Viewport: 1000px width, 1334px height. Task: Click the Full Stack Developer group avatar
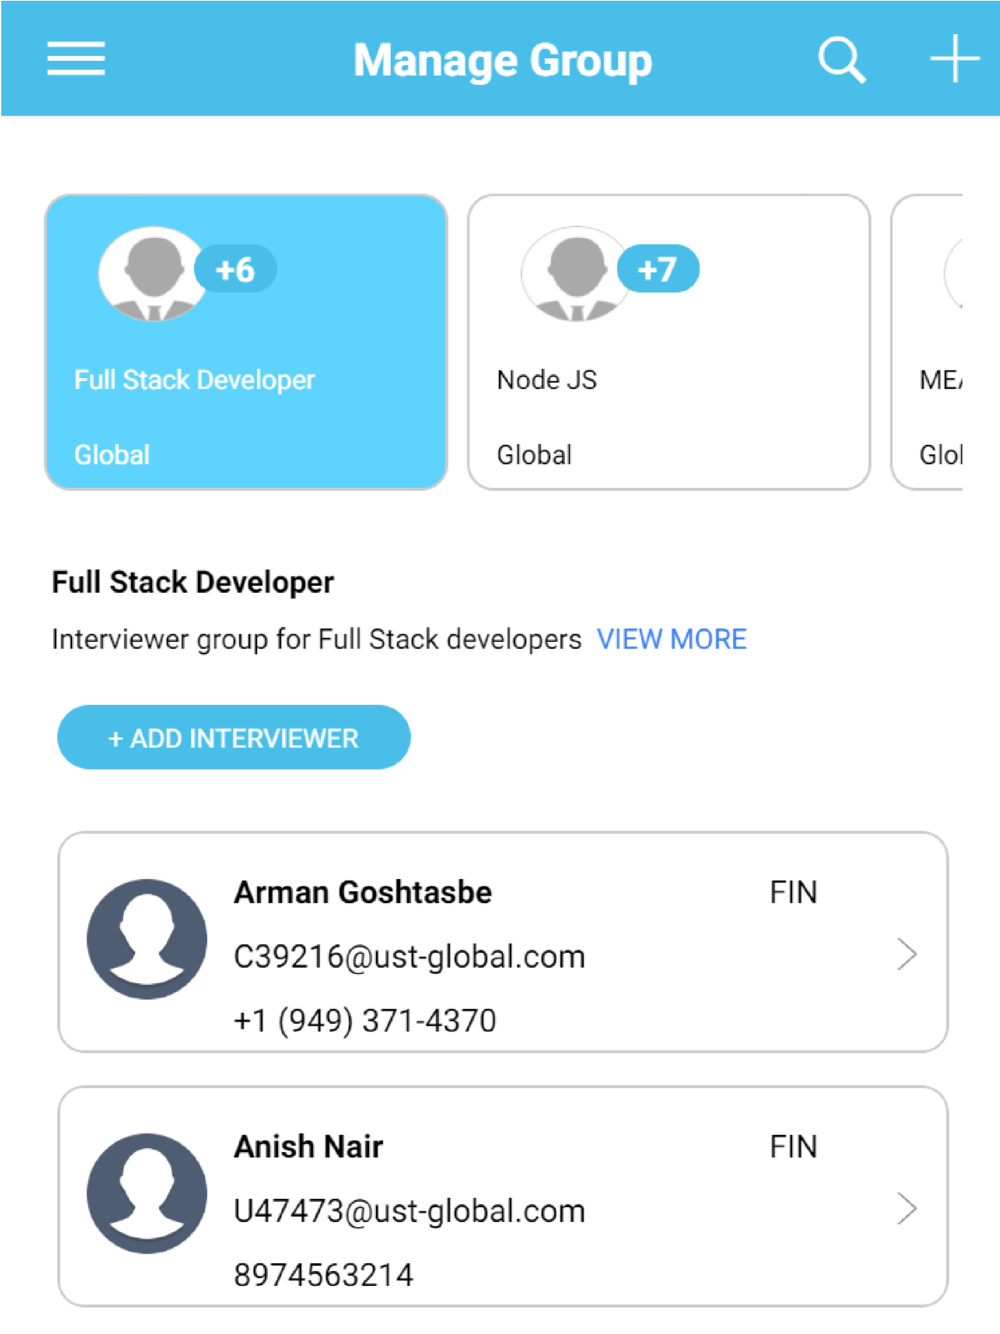tap(152, 274)
